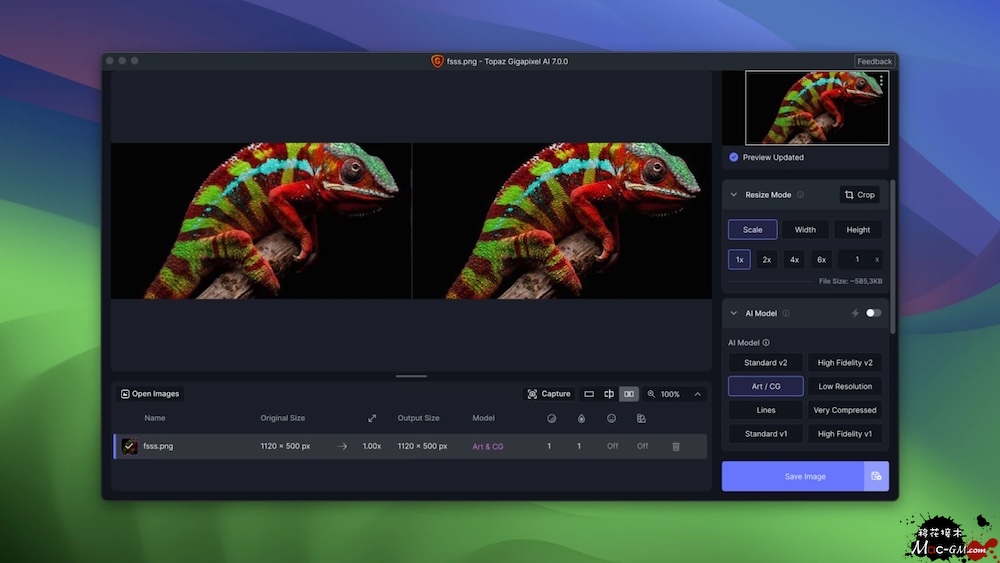The image size is (1000, 563).
Task: Click the Open Images button
Action: coord(151,394)
